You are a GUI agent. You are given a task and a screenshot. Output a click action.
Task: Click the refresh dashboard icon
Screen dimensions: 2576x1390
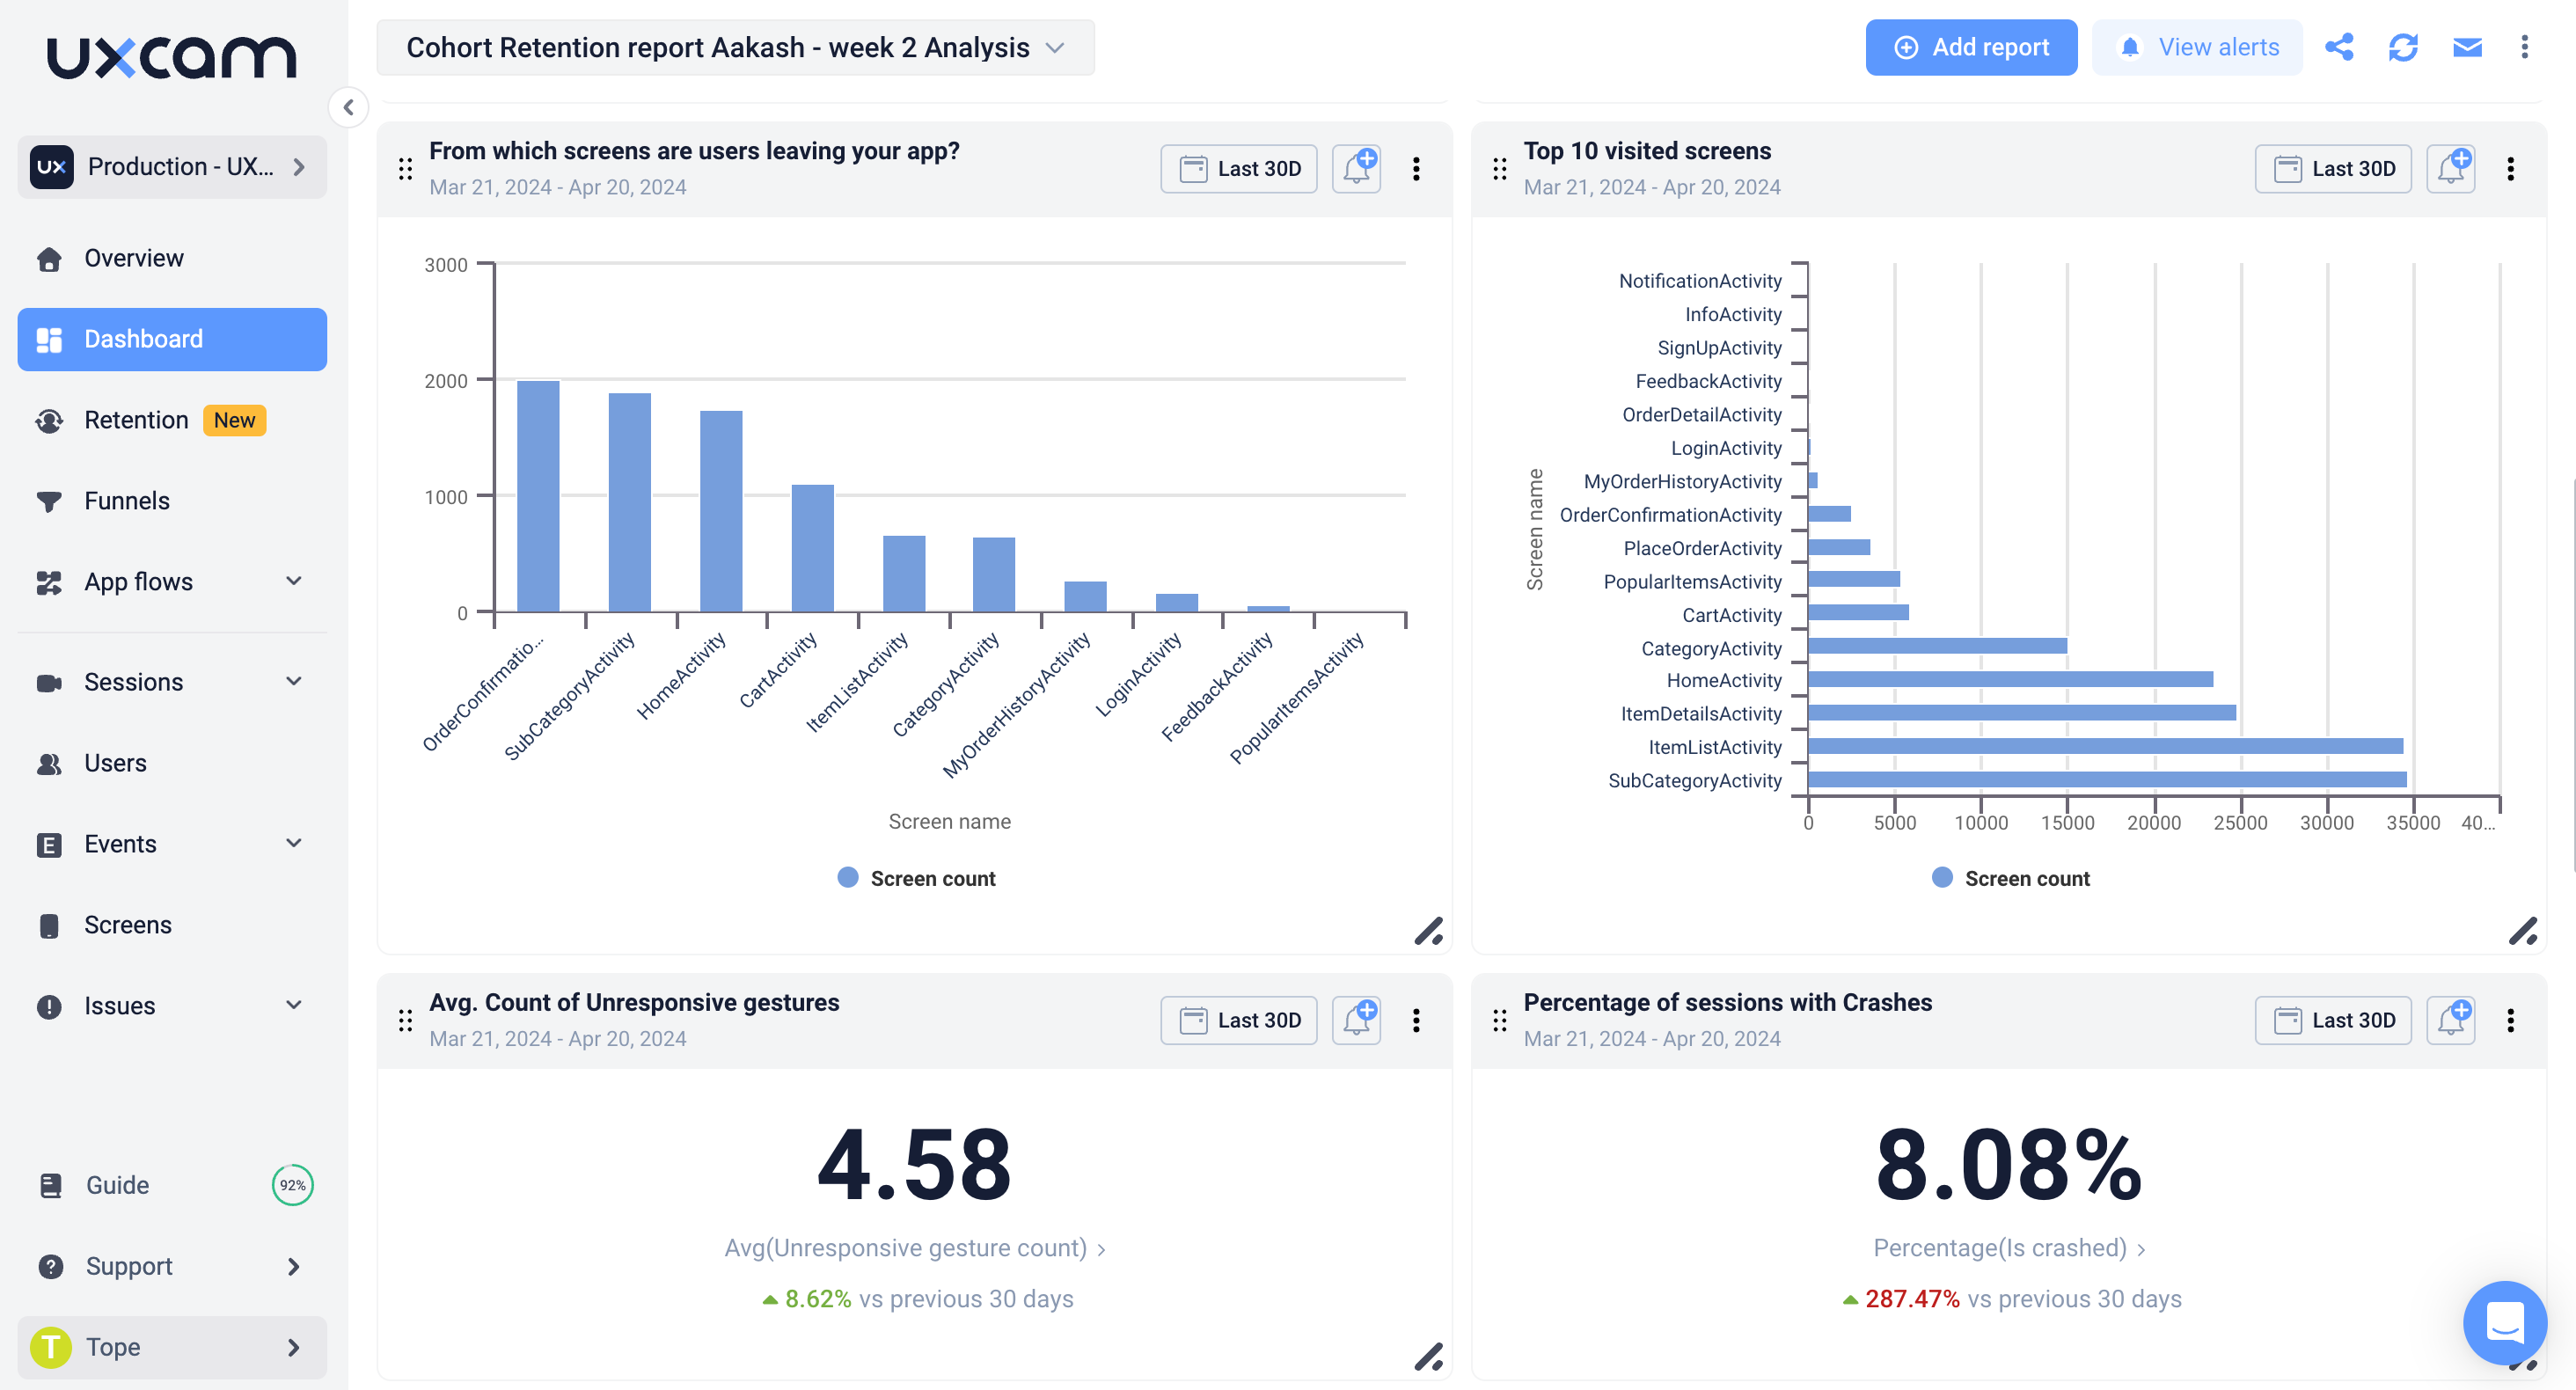click(2402, 47)
